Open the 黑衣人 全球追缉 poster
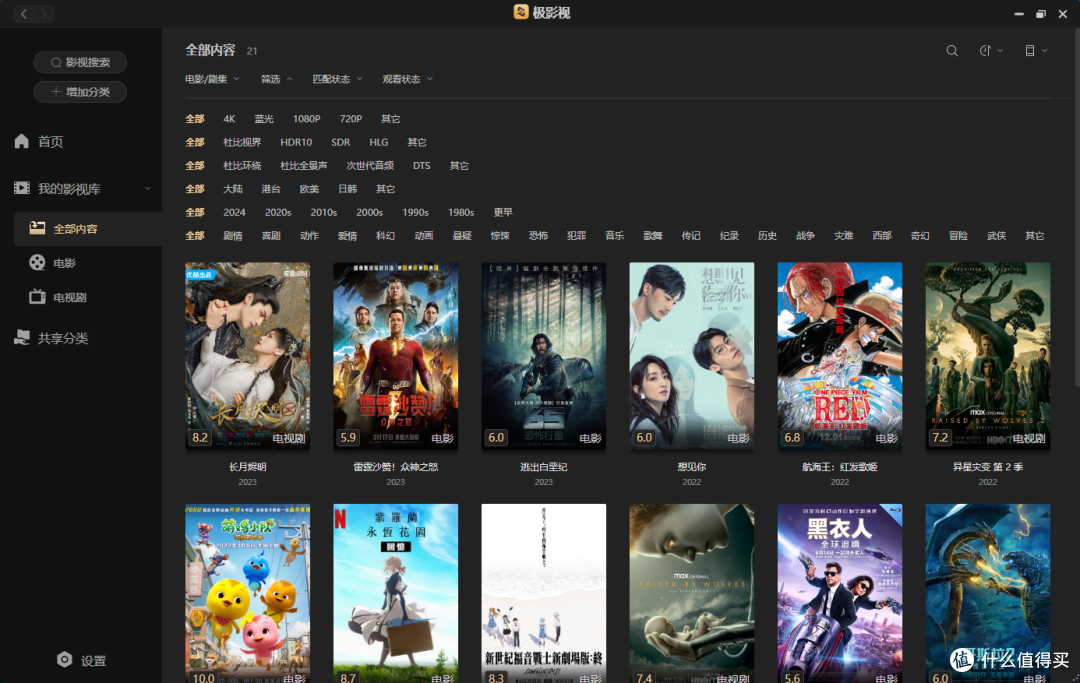1080x683 pixels. tap(840, 593)
